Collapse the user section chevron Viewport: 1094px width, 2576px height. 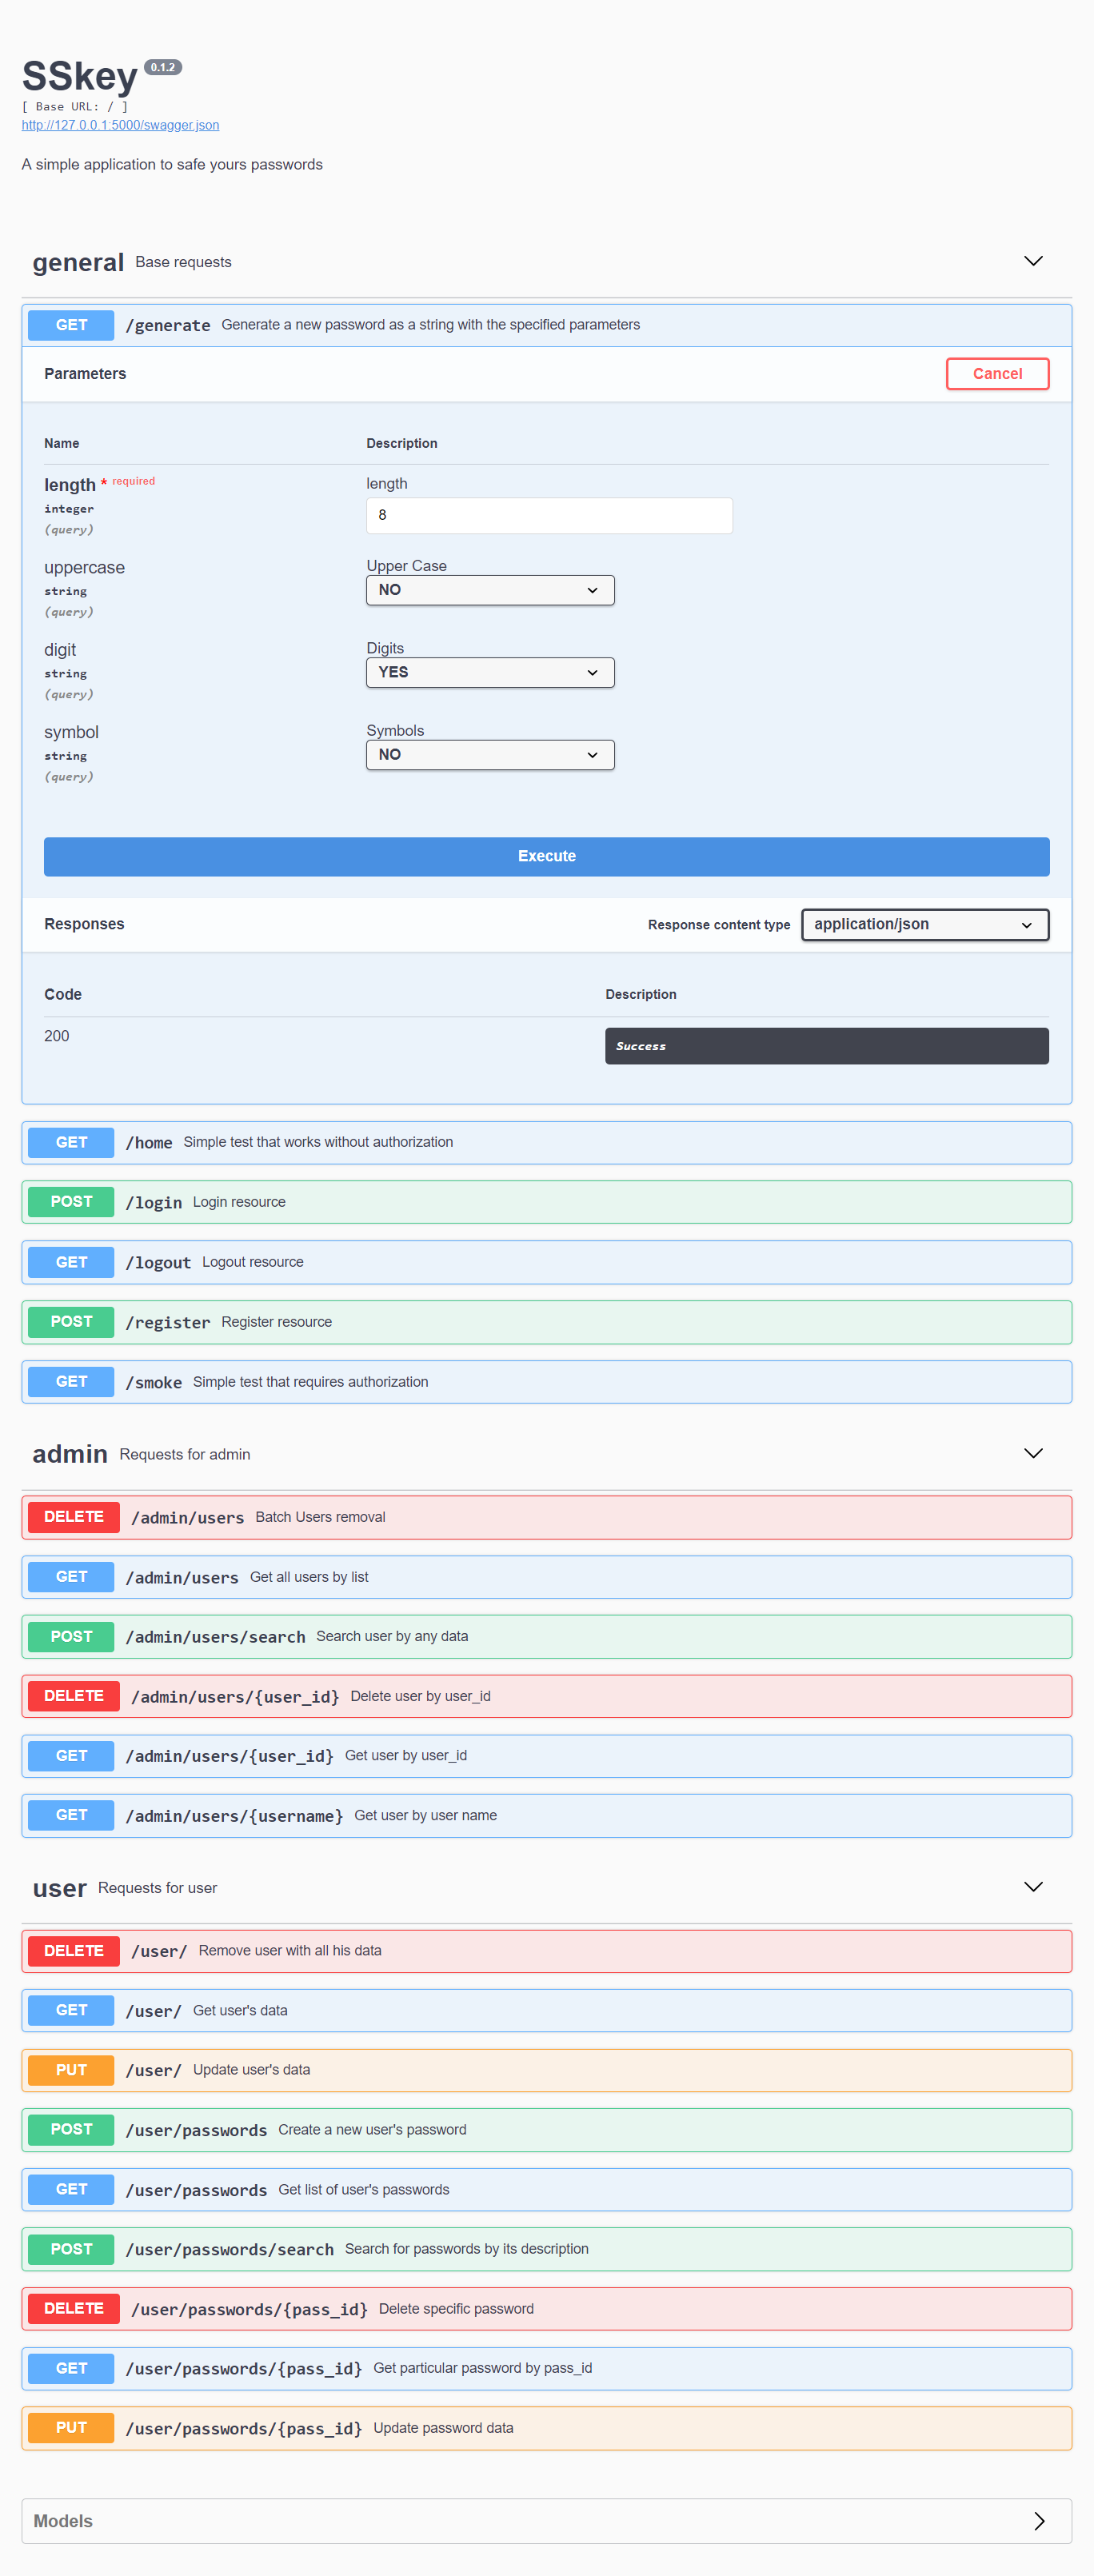[x=1033, y=1887]
